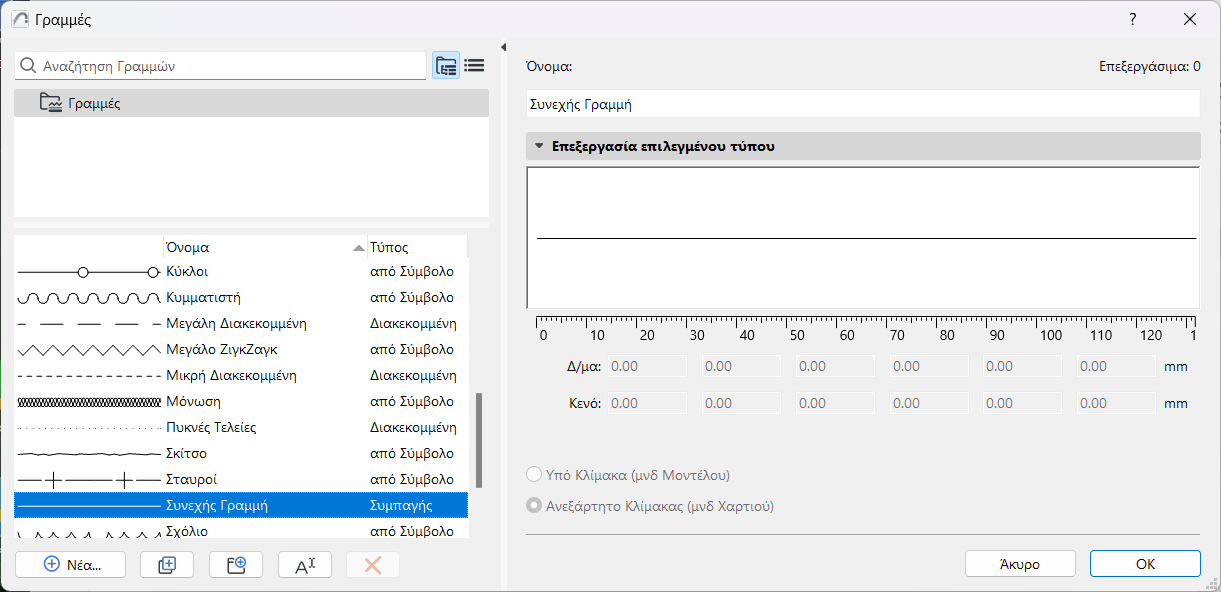Click the line list vertical scrollbar

(478, 440)
